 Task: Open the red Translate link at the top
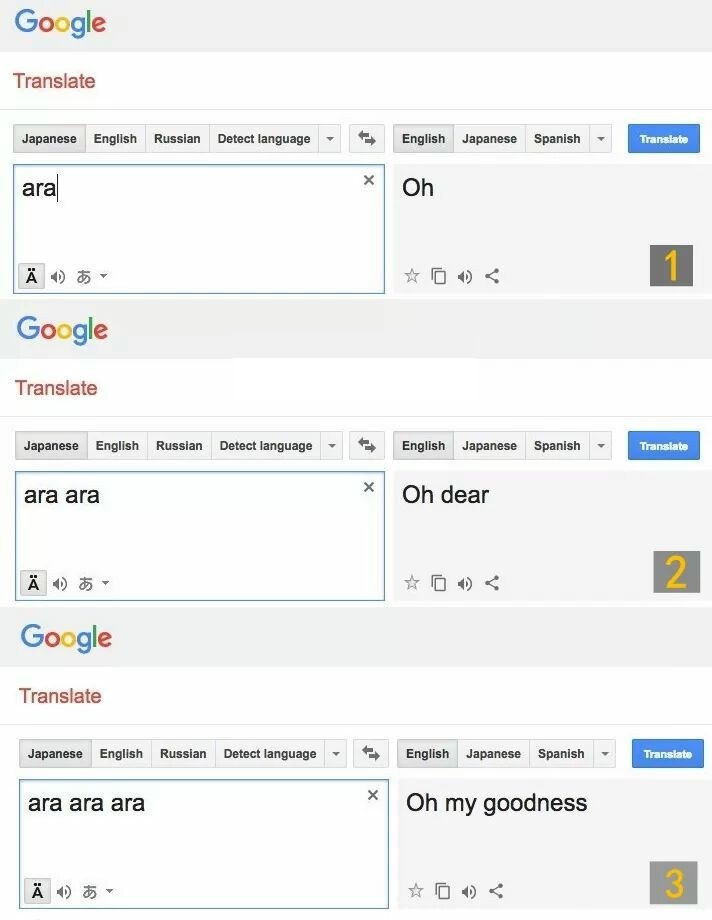[x=54, y=81]
